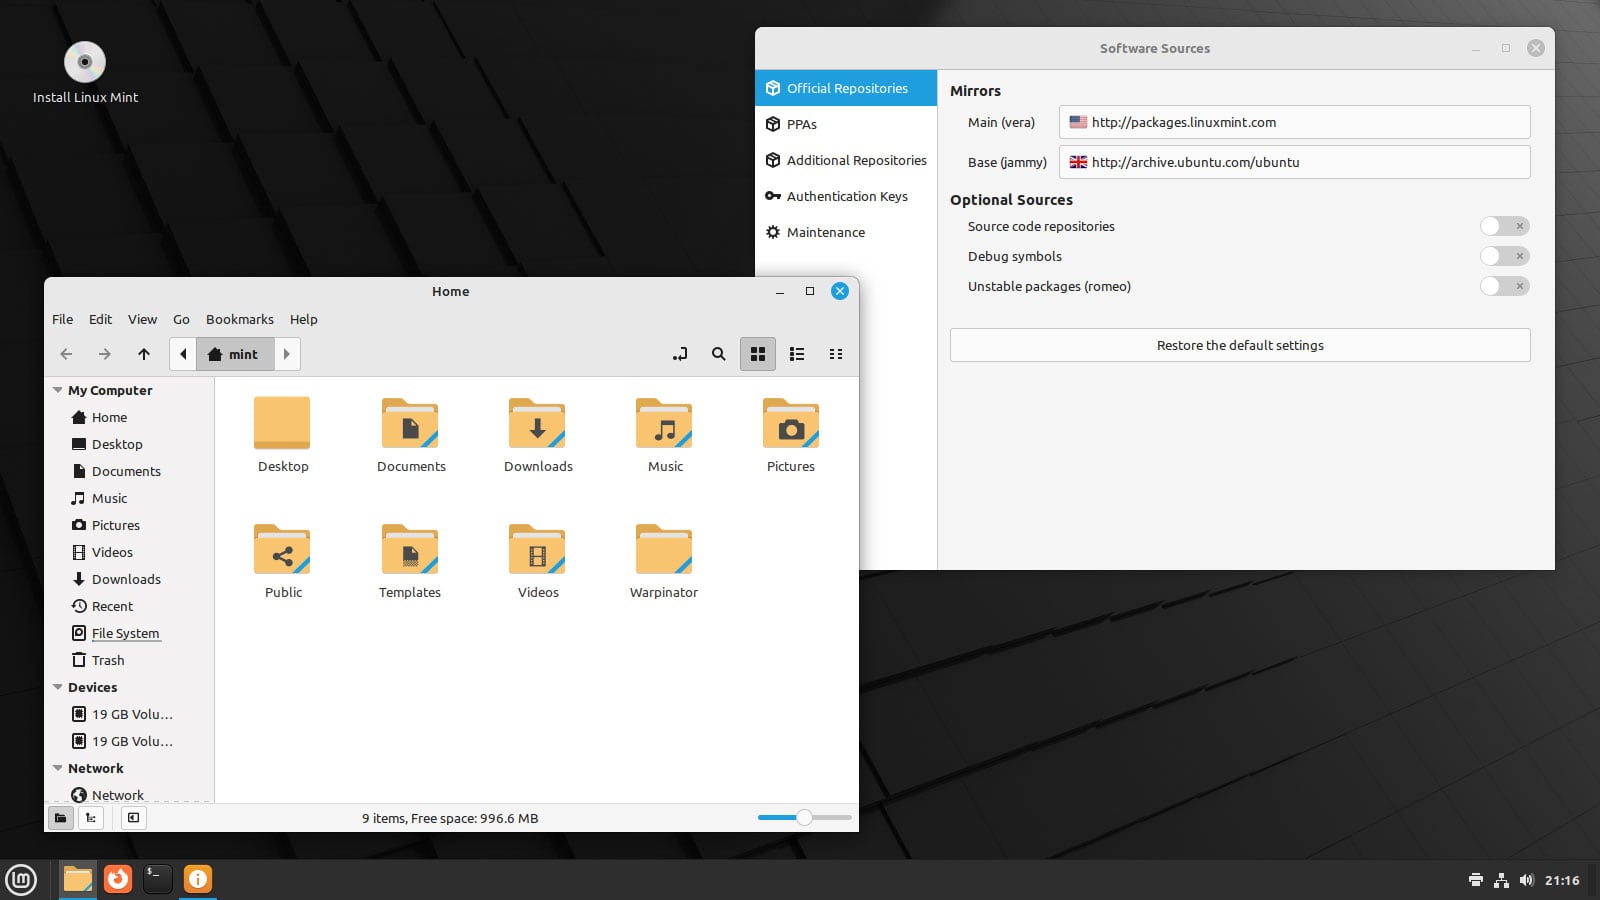Open the Bookmarks menu

[x=239, y=319]
